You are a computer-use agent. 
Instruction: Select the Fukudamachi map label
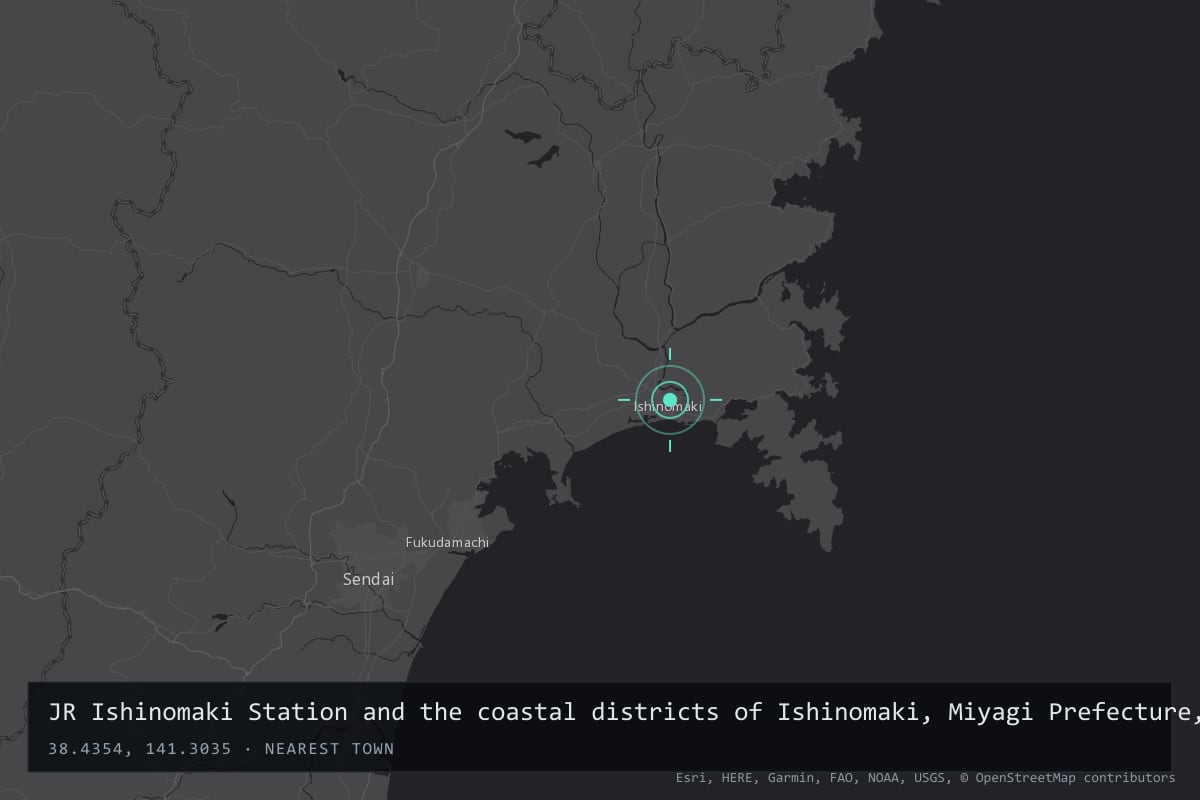(x=447, y=542)
